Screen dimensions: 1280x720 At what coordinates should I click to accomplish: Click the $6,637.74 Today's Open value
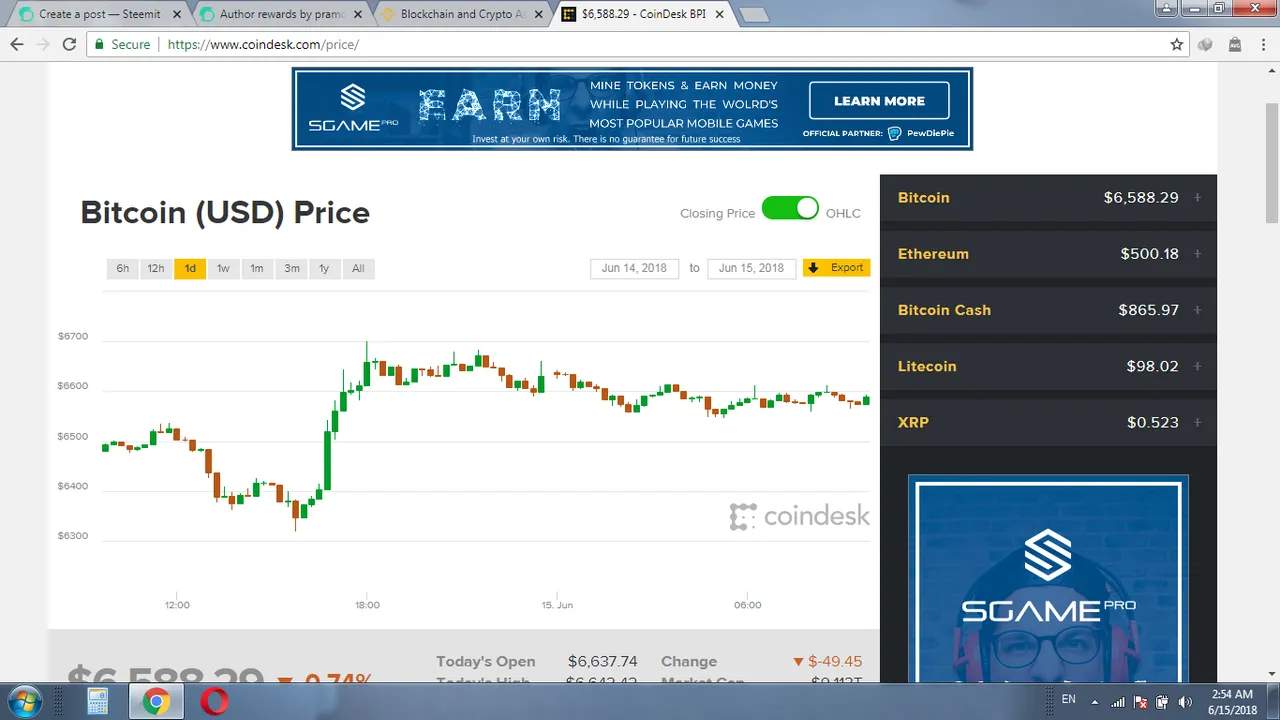pos(602,662)
